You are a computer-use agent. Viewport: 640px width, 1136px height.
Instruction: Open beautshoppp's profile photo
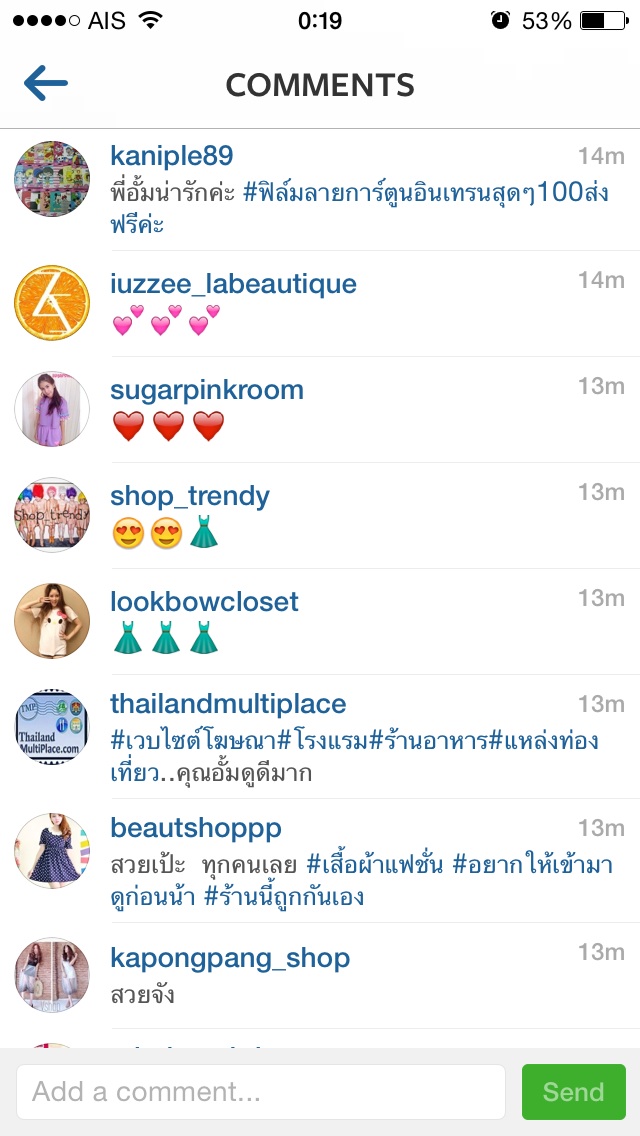coord(52,851)
